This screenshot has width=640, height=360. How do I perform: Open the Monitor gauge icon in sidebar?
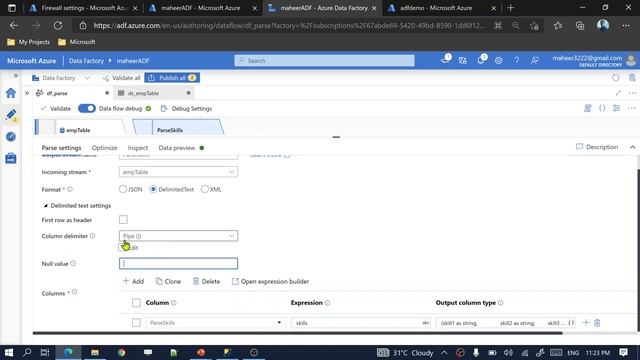(11, 136)
